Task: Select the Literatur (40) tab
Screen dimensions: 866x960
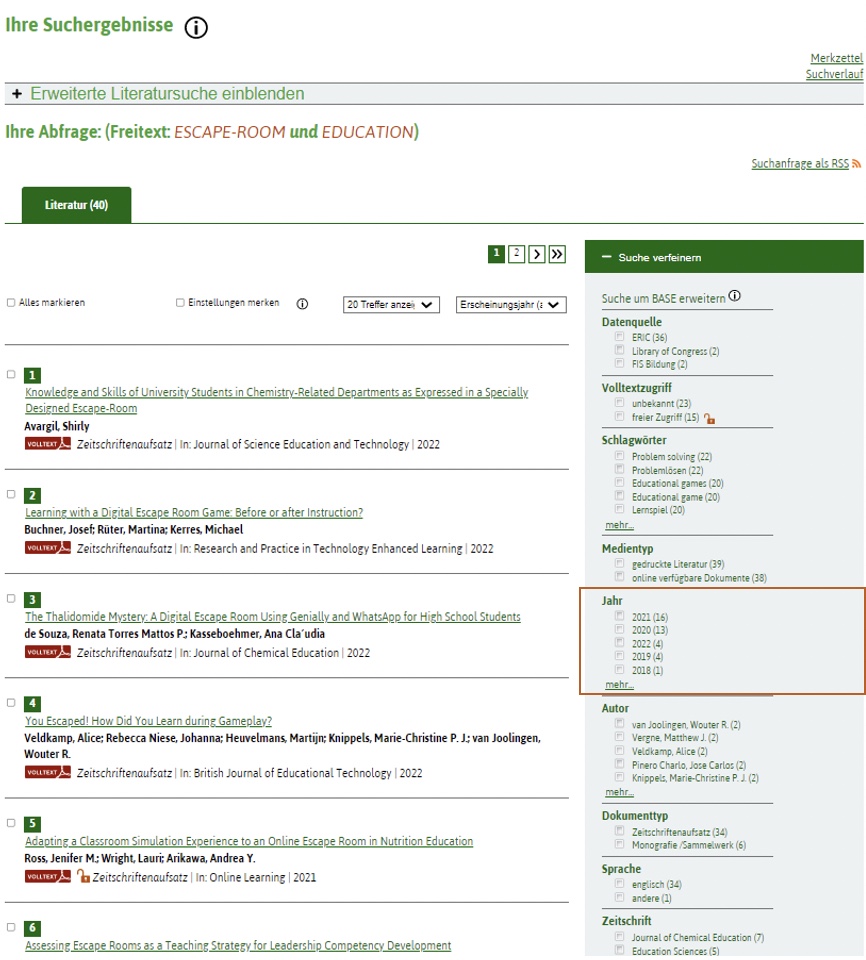Action: [76, 205]
